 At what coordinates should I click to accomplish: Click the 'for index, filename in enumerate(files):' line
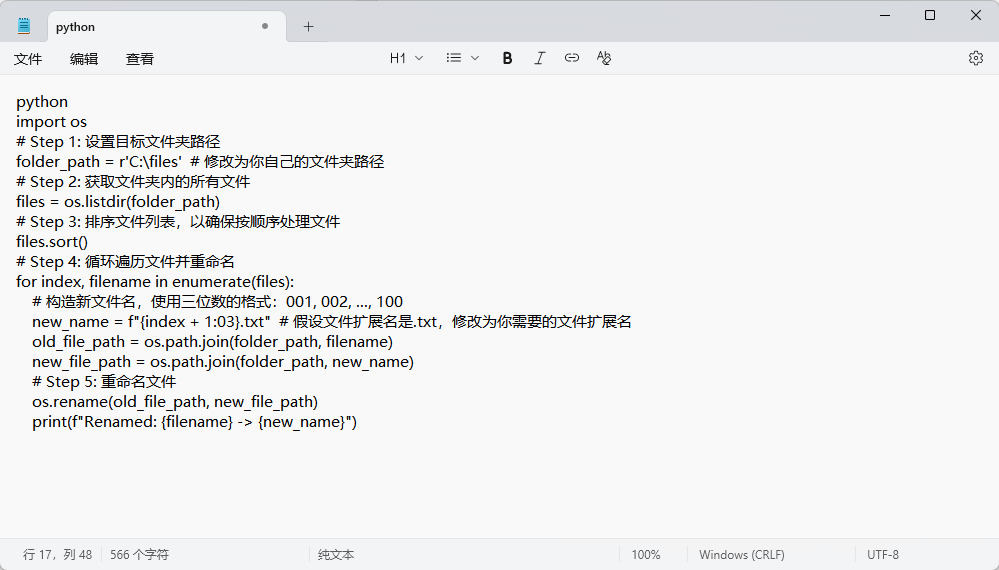[x=155, y=281]
